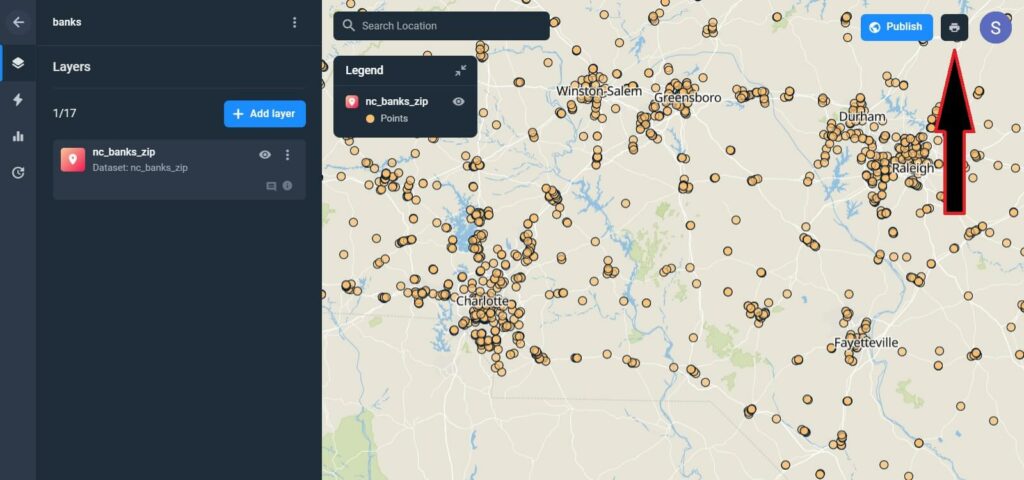Click the Dataset: nc_banks_zip text
The image size is (1024, 480).
click(x=140, y=168)
